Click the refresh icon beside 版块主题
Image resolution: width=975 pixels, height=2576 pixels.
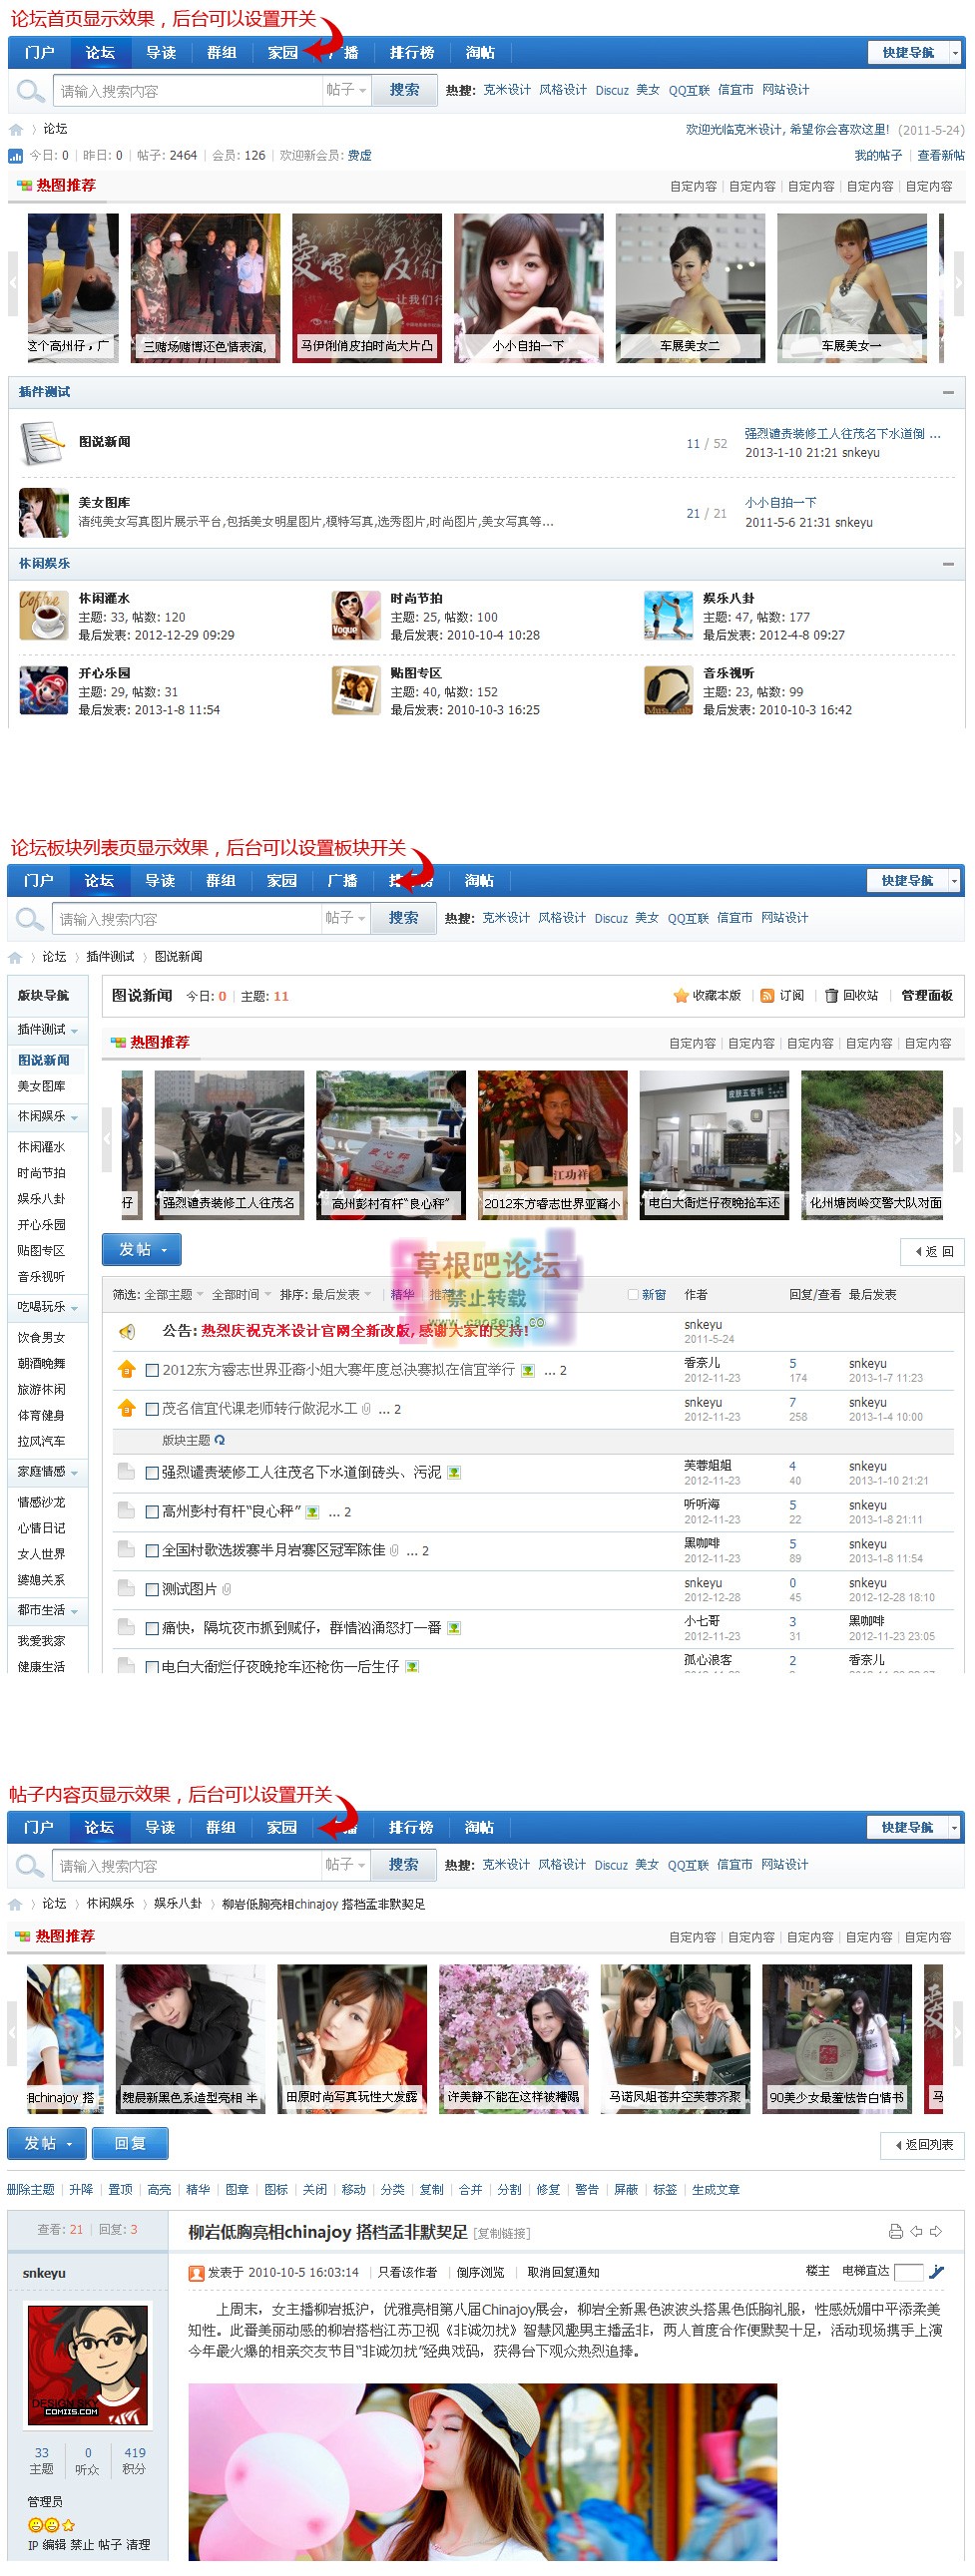tap(220, 1440)
